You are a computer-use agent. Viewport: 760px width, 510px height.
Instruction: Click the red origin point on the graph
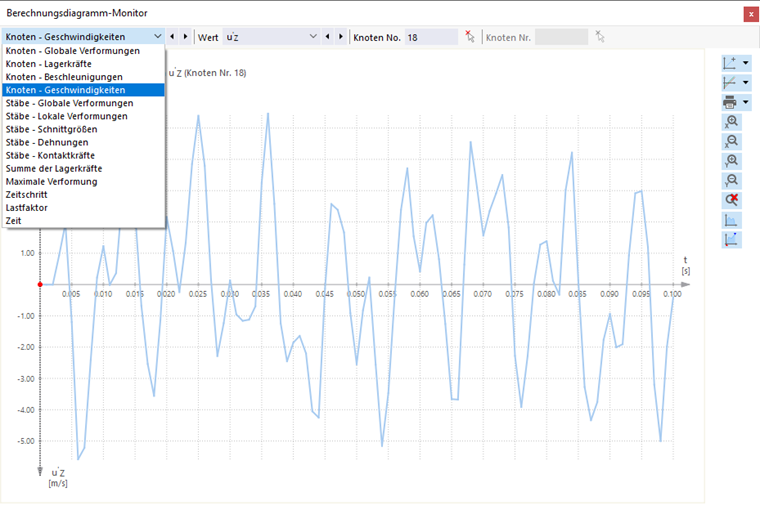tap(40, 285)
